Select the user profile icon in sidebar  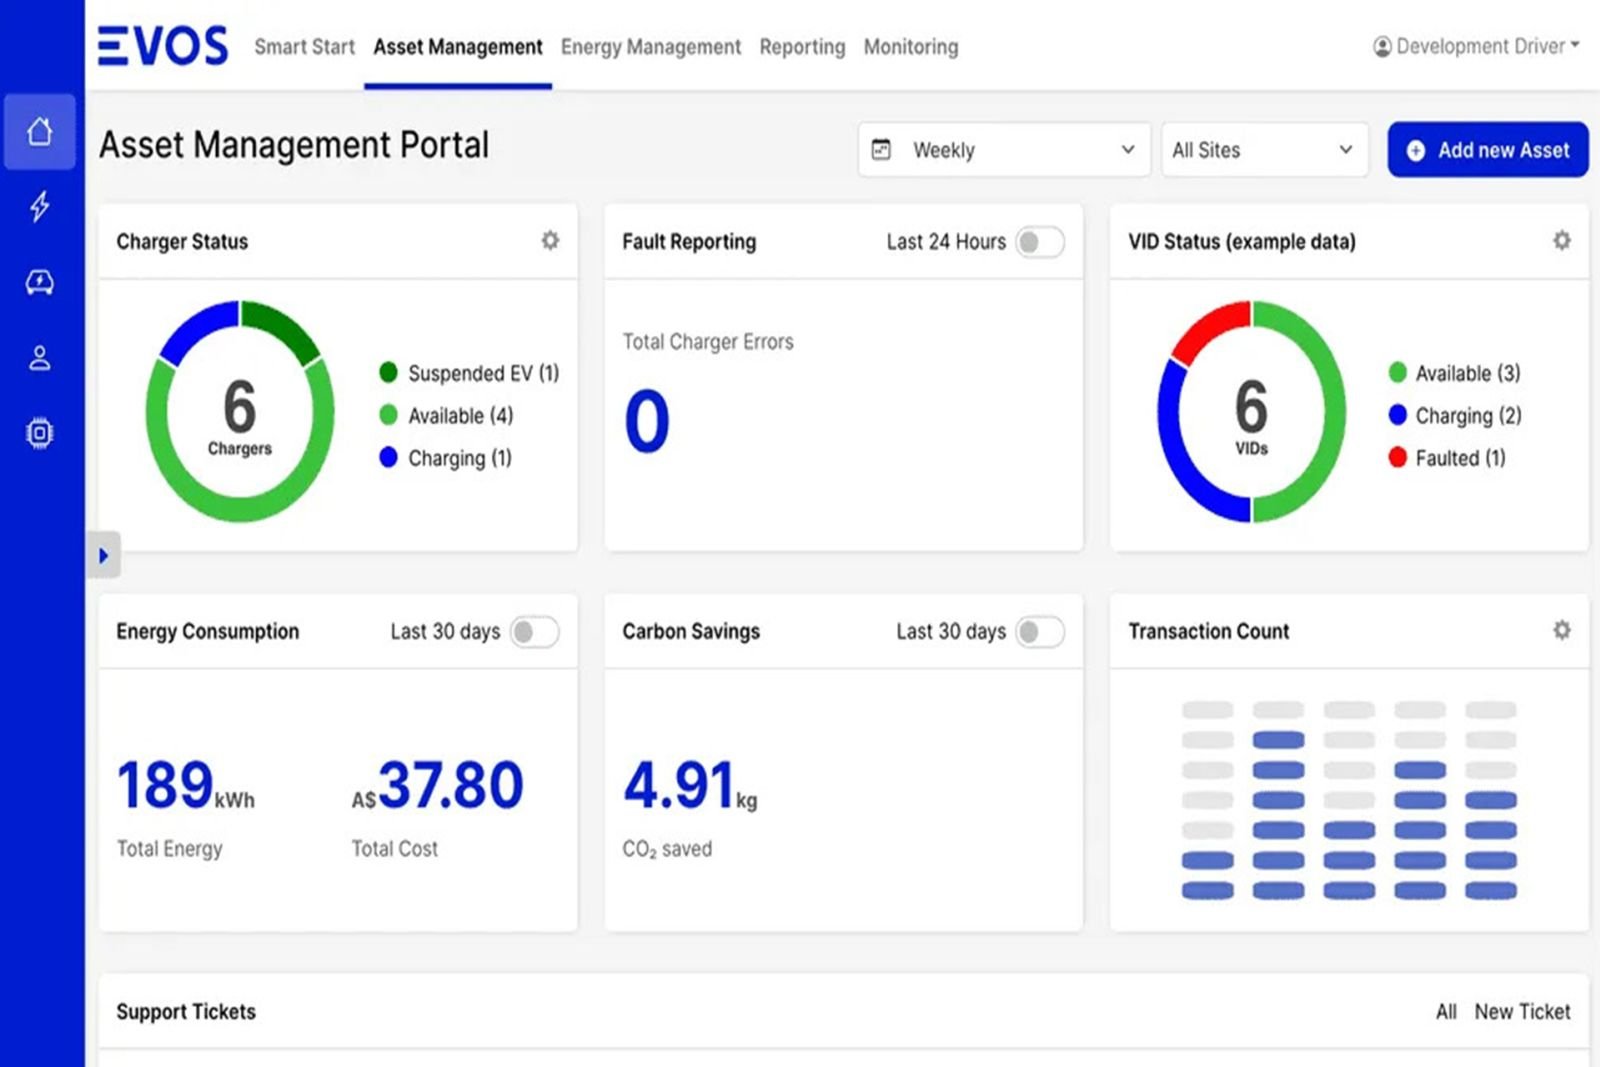pyautogui.click(x=40, y=357)
